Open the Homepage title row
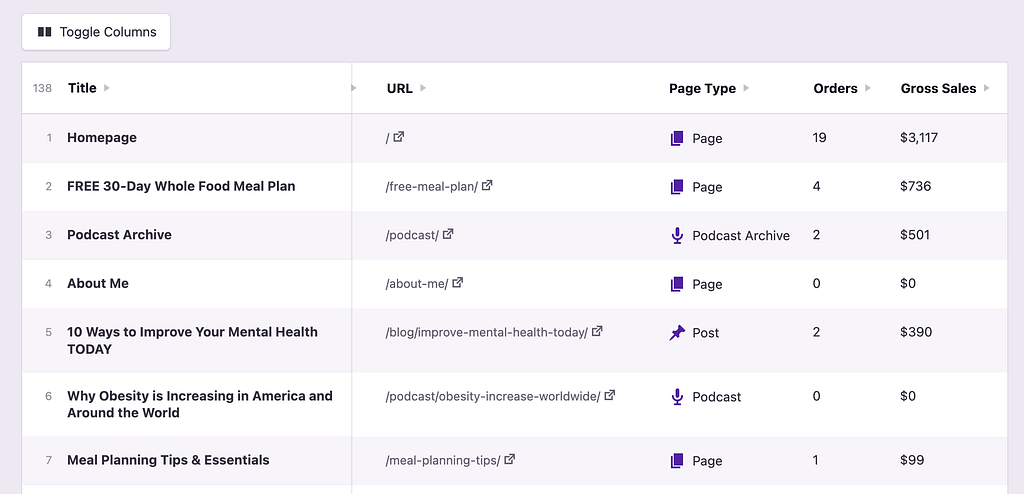This screenshot has height=494, width=1024. [x=102, y=138]
